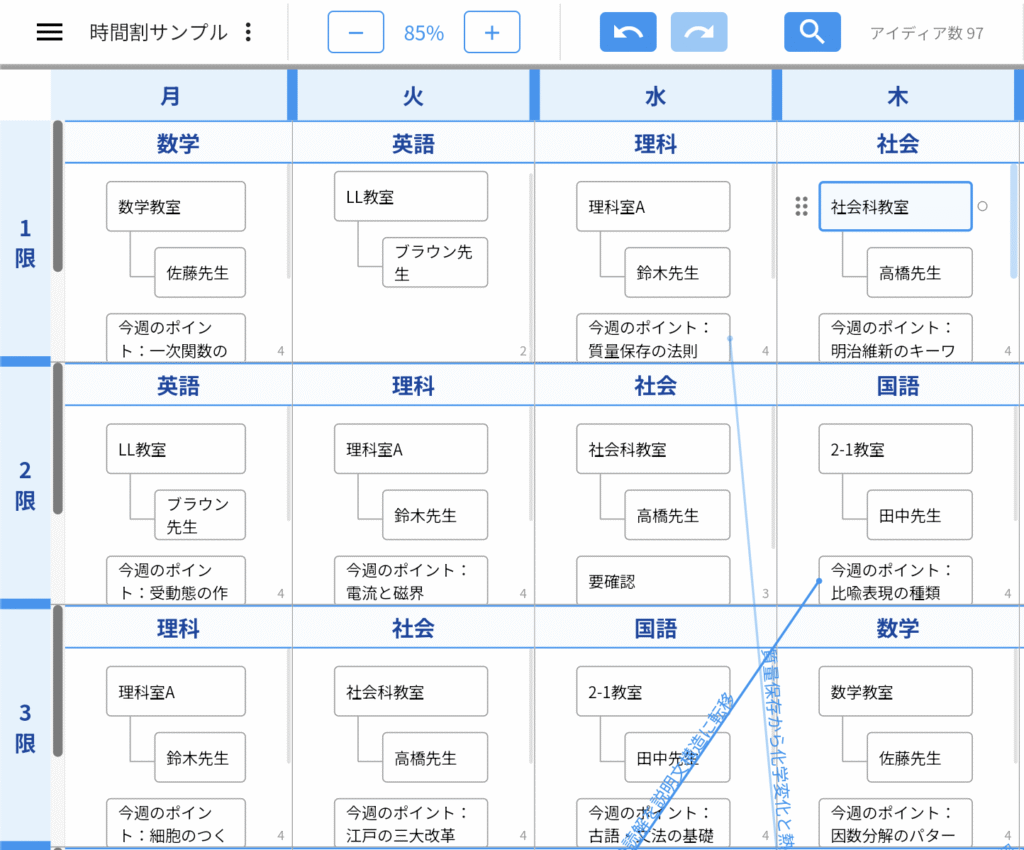Select the 電流と磁界 point card
The image size is (1024, 850).
411,580
